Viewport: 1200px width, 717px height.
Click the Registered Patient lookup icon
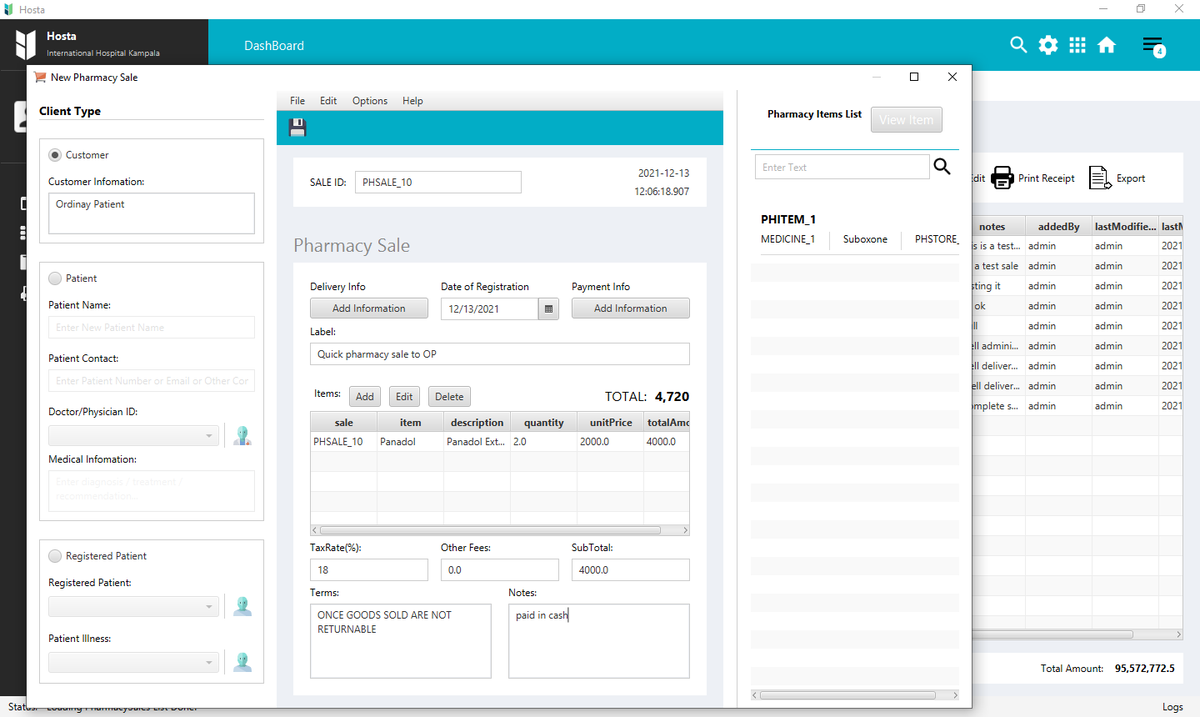tap(242, 606)
